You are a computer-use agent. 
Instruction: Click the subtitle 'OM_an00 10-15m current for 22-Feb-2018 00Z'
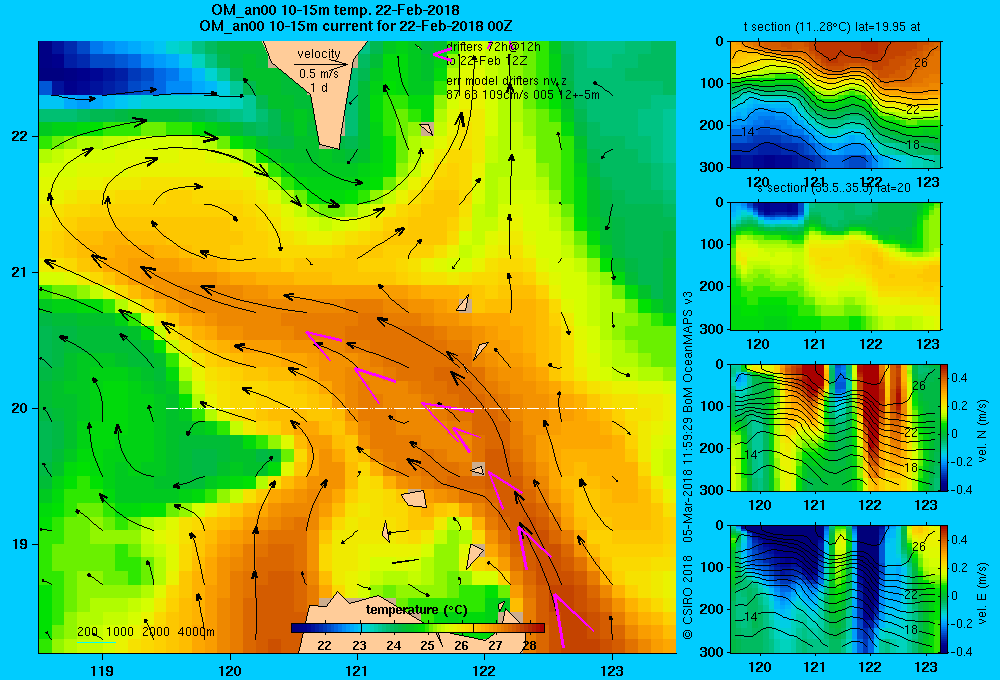pyautogui.click(x=355, y=26)
